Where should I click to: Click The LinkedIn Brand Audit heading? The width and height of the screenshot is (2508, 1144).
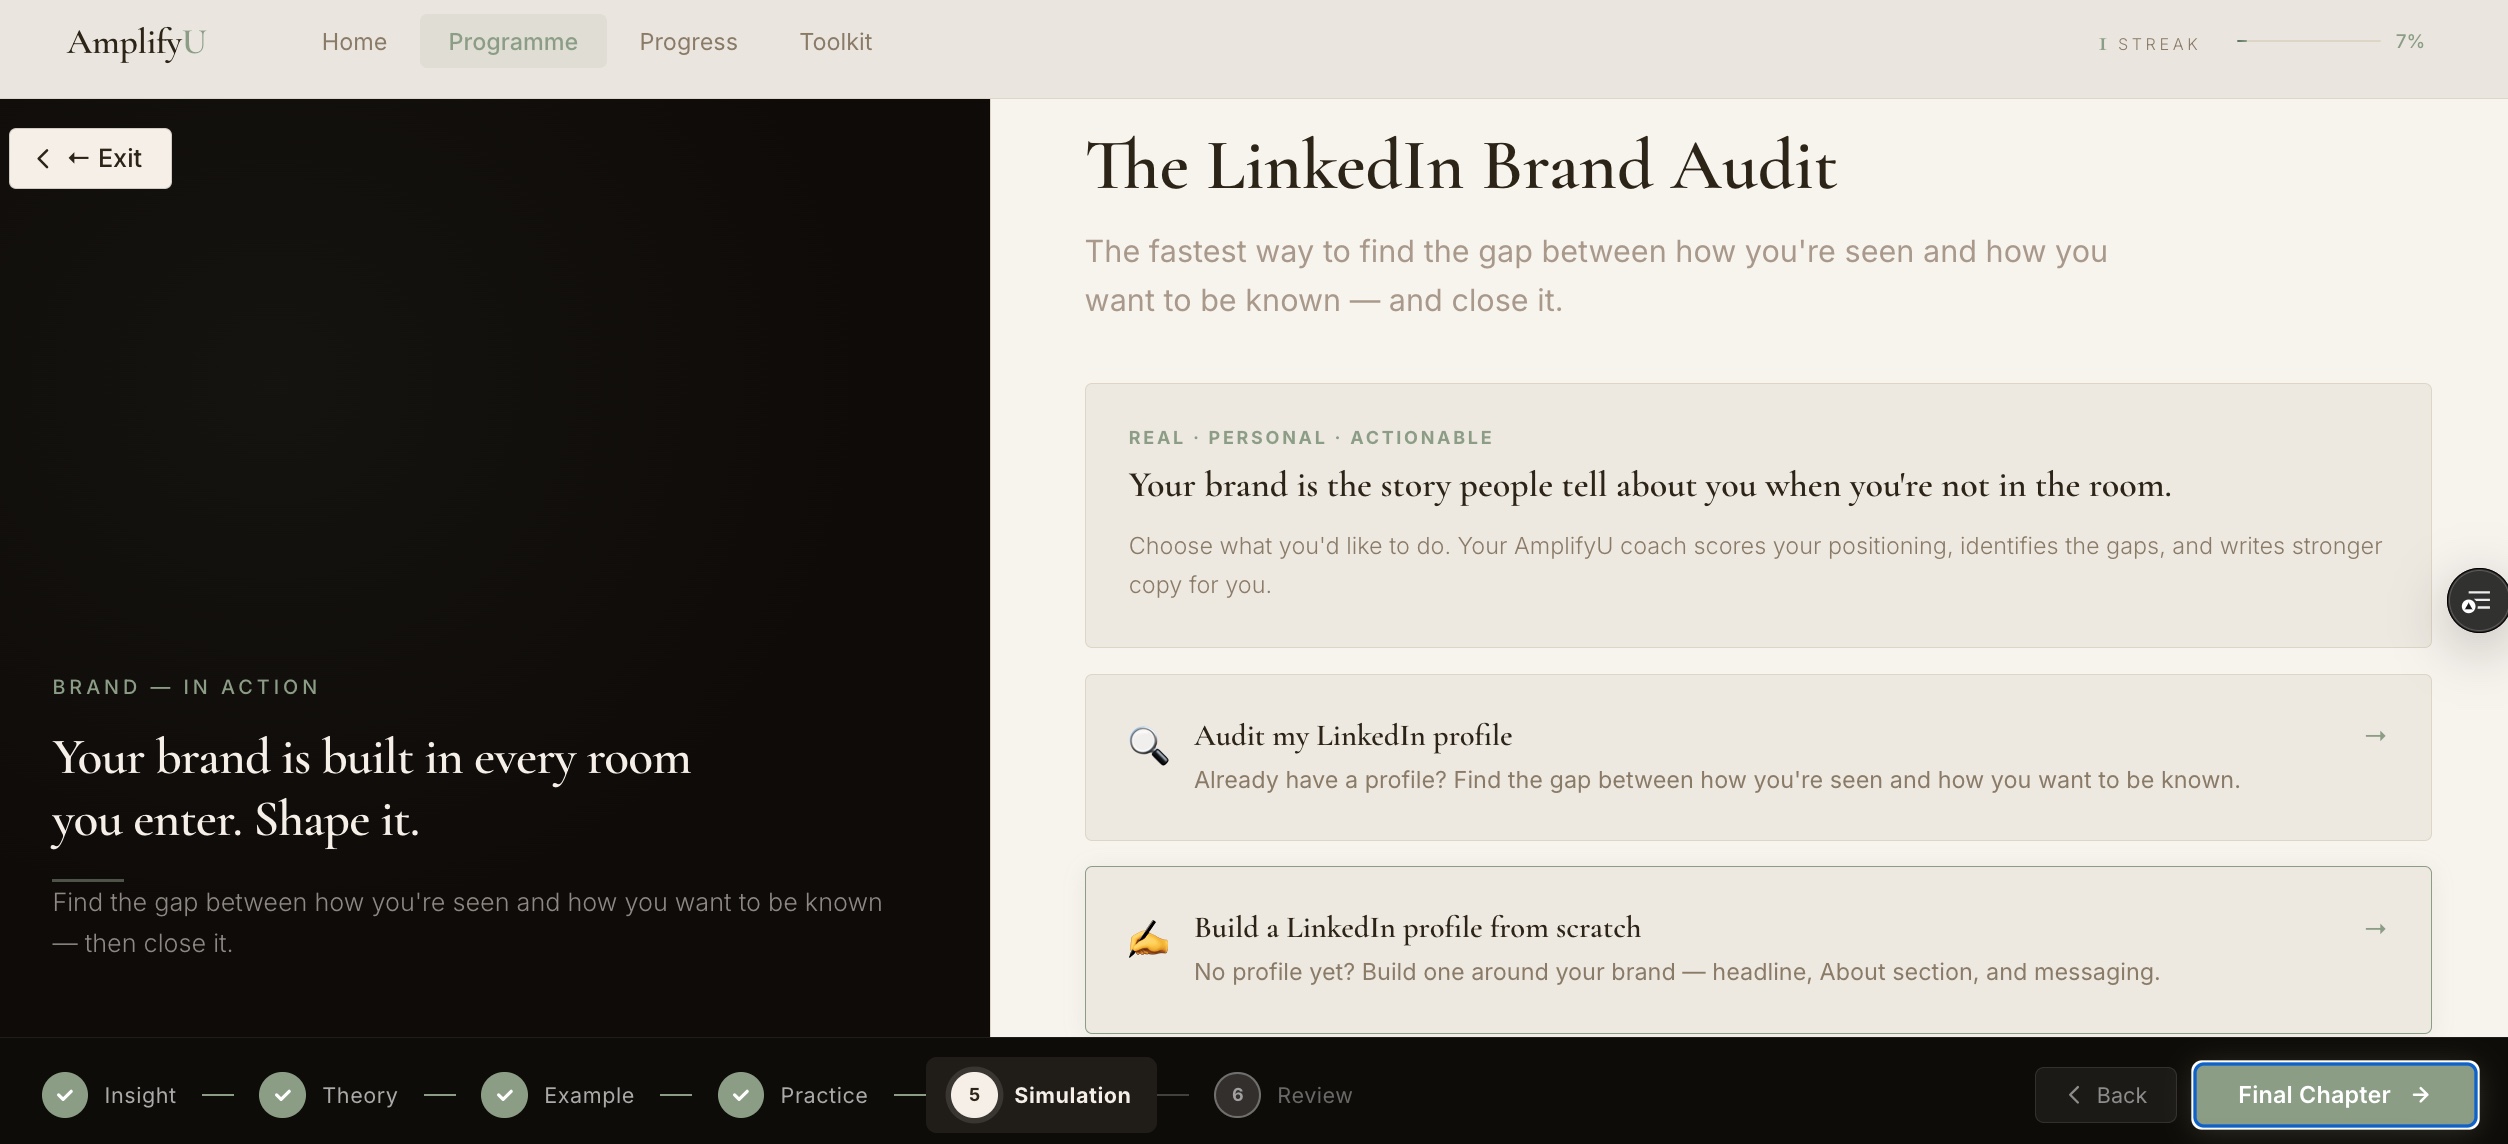coord(1461,165)
